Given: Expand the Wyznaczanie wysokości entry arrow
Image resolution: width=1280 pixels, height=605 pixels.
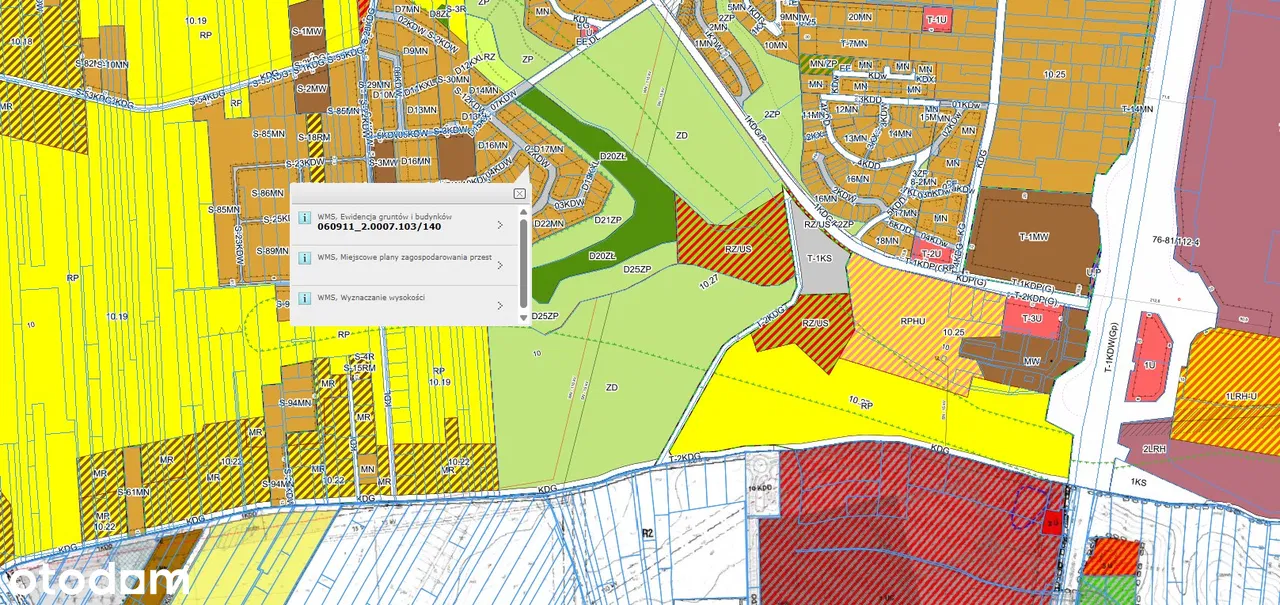Looking at the screenshot, I should pos(500,303).
